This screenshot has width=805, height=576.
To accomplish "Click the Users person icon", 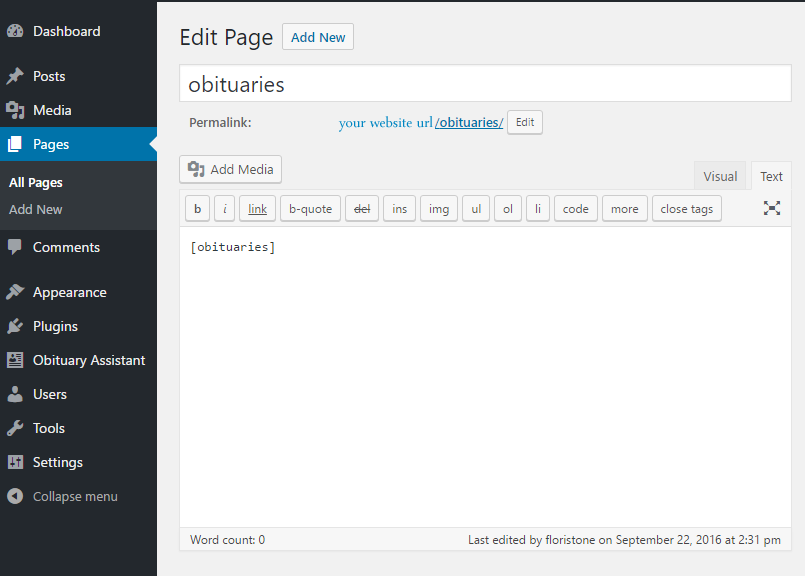I will pyautogui.click(x=15, y=395).
